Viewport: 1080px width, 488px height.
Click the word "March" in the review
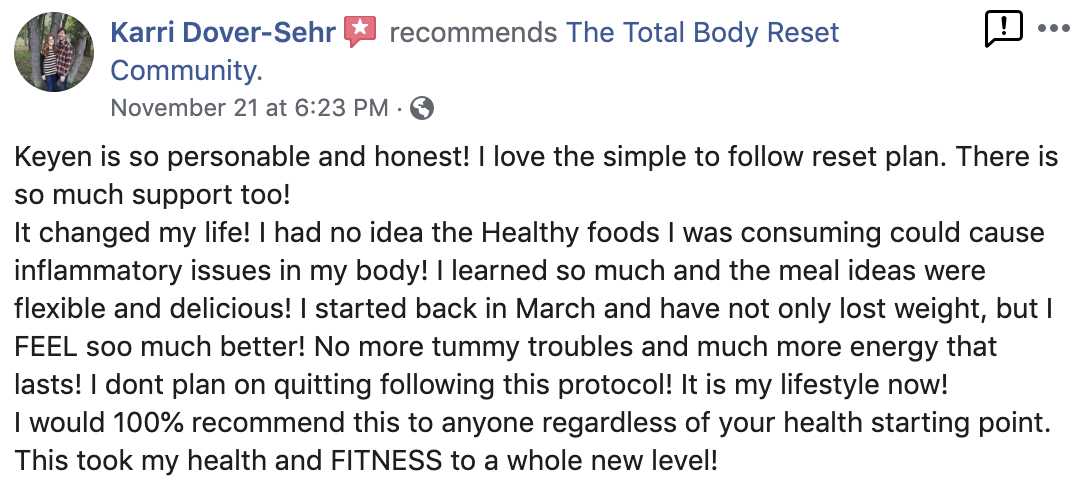pos(550,310)
